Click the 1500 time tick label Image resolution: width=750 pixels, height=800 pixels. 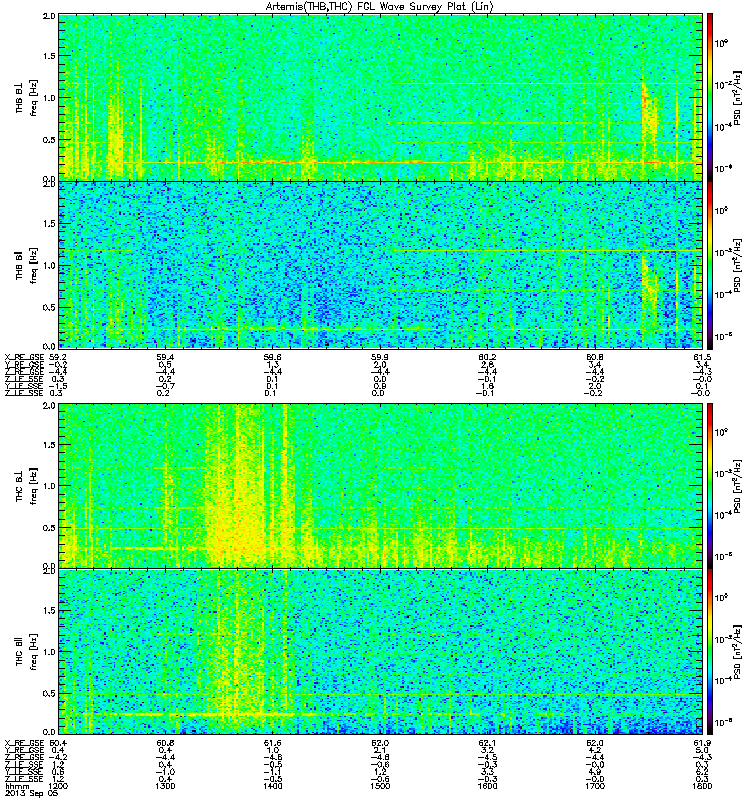(x=380, y=786)
